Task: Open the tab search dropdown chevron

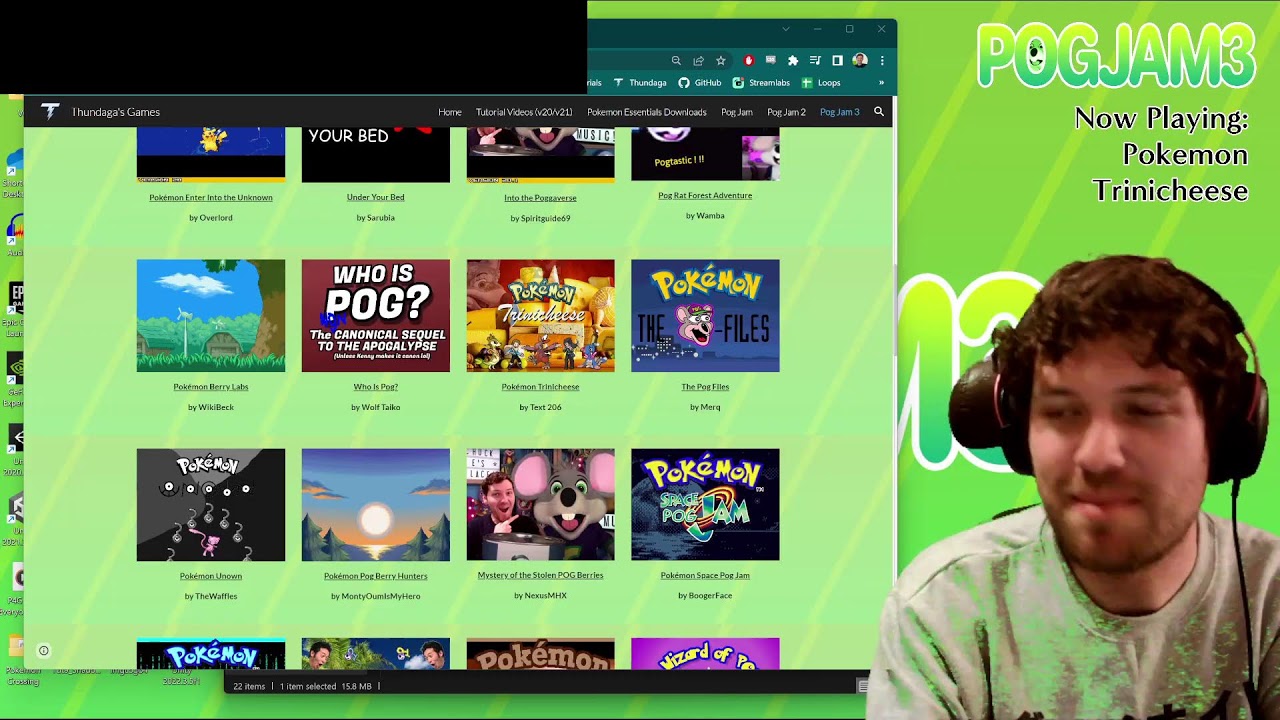Action: 786,29
